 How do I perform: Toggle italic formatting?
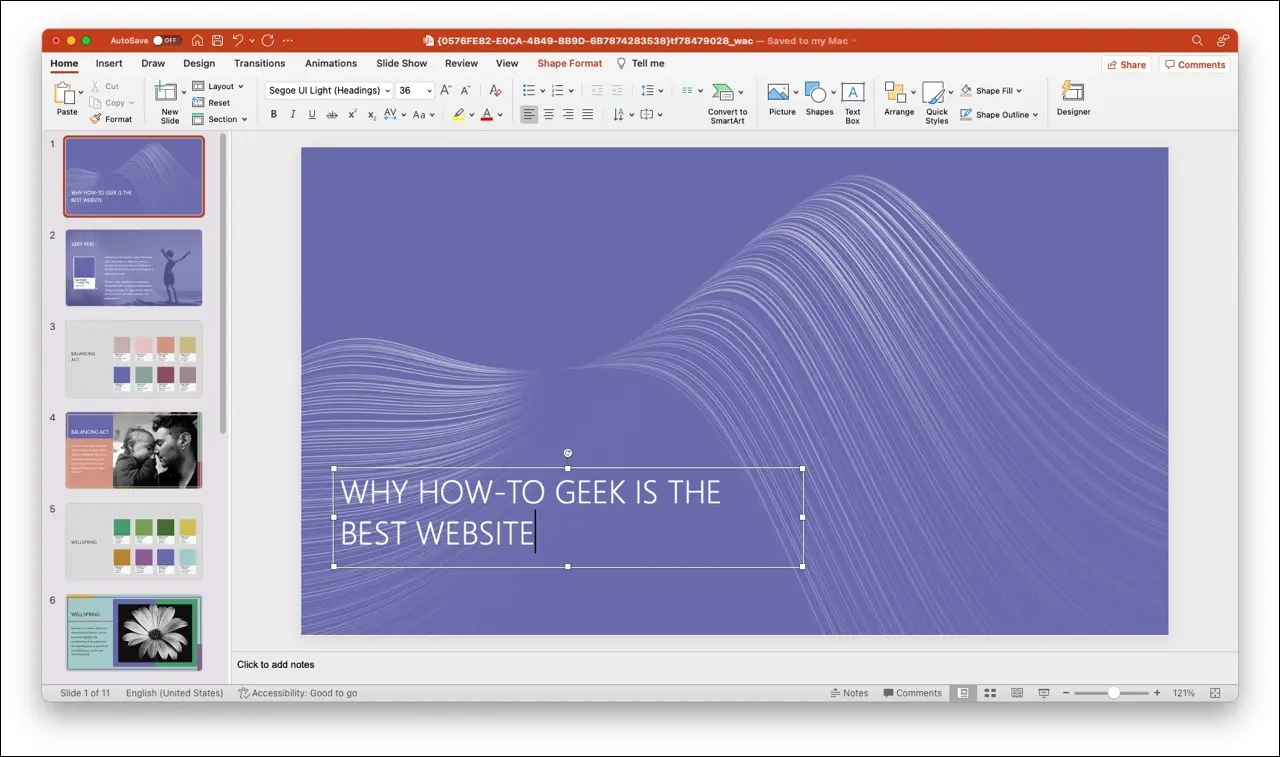[x=292, y=115]
